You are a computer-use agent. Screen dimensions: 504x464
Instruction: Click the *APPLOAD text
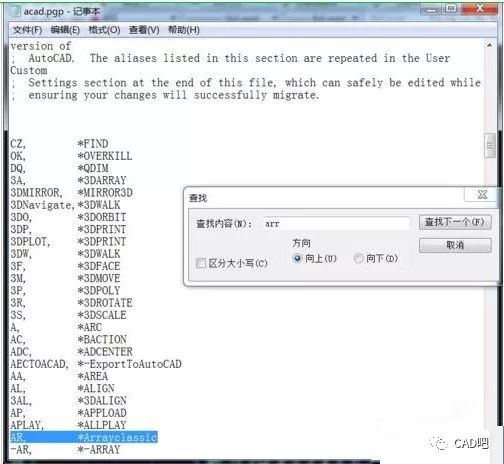(102, 413)
